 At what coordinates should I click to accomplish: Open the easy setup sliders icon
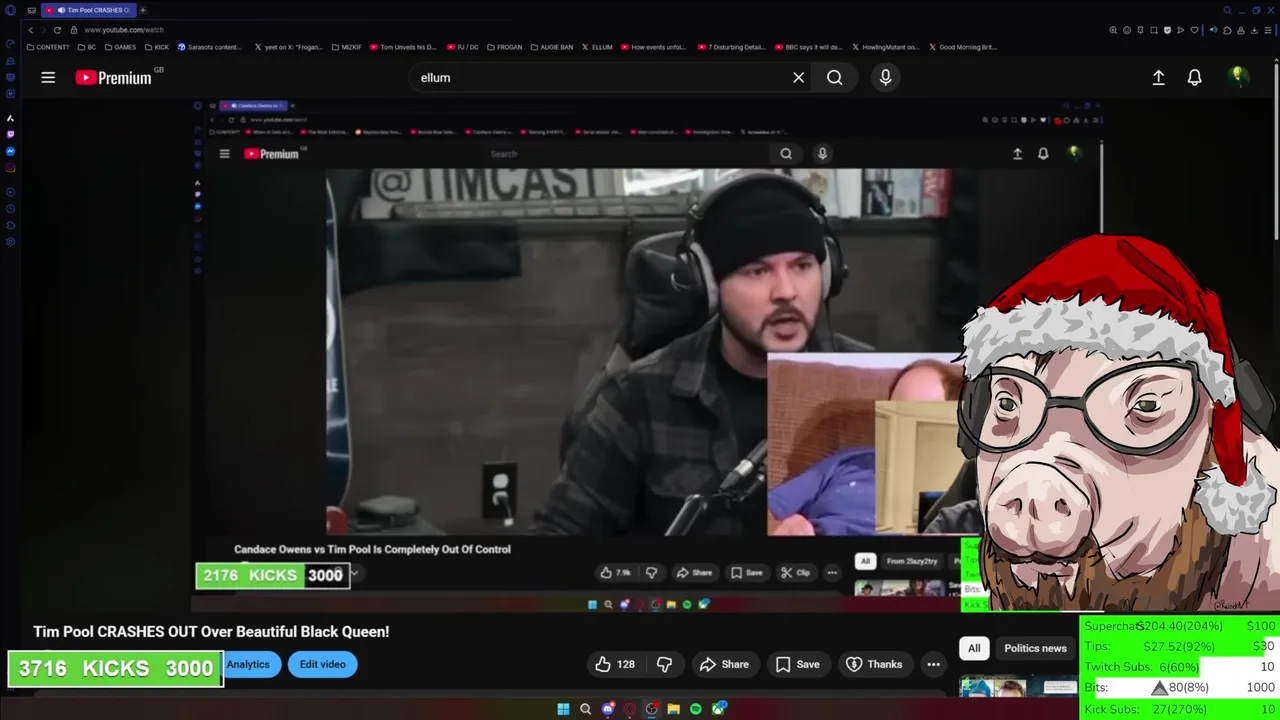(x=1268, y=30)
